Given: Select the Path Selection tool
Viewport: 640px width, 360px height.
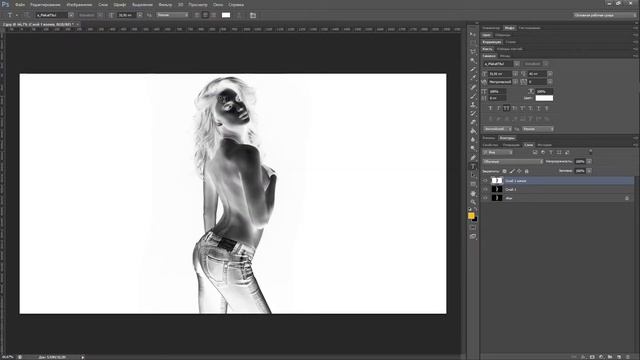Looking at the screenshot, I should (x=473, y=176).
